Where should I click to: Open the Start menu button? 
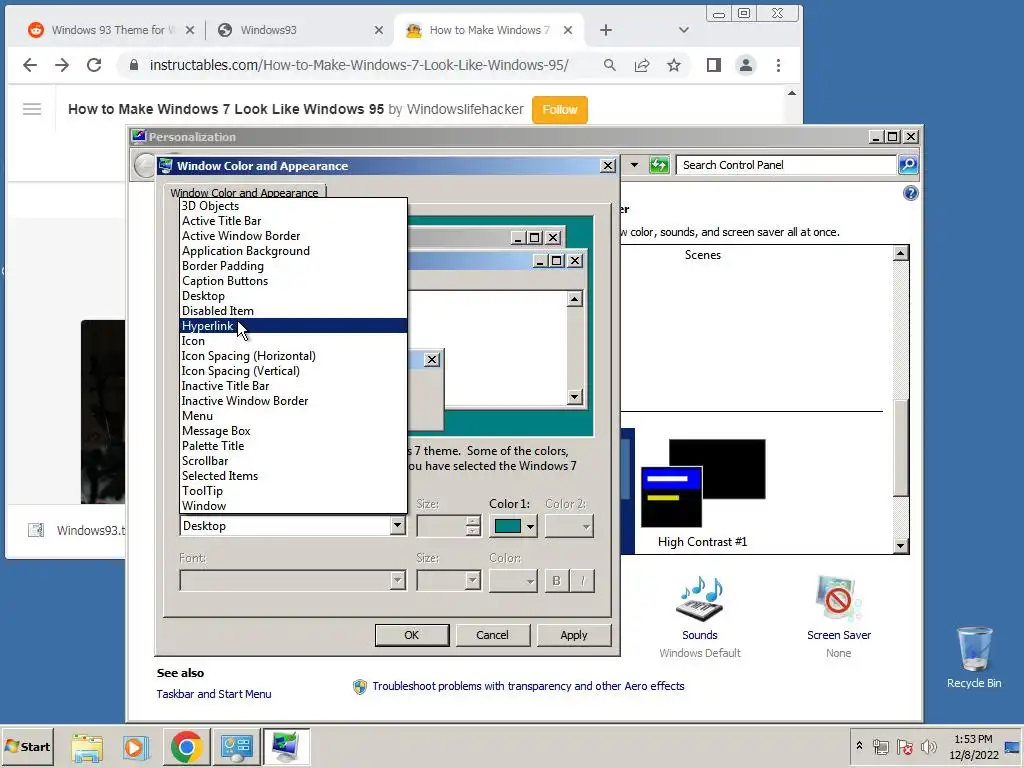tap(27, 746)
